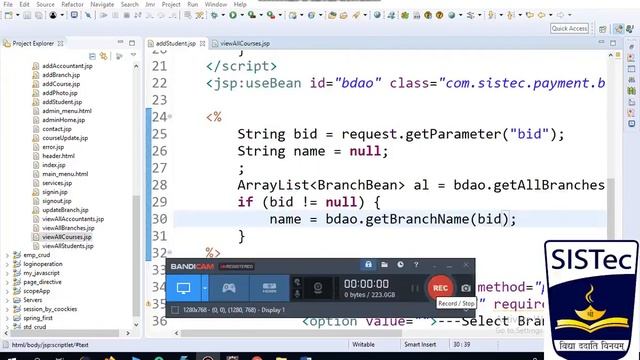Screen dimensions: 640x360
Task: Switch to Java EE perspective icon
Action: [x=619, y=29]
